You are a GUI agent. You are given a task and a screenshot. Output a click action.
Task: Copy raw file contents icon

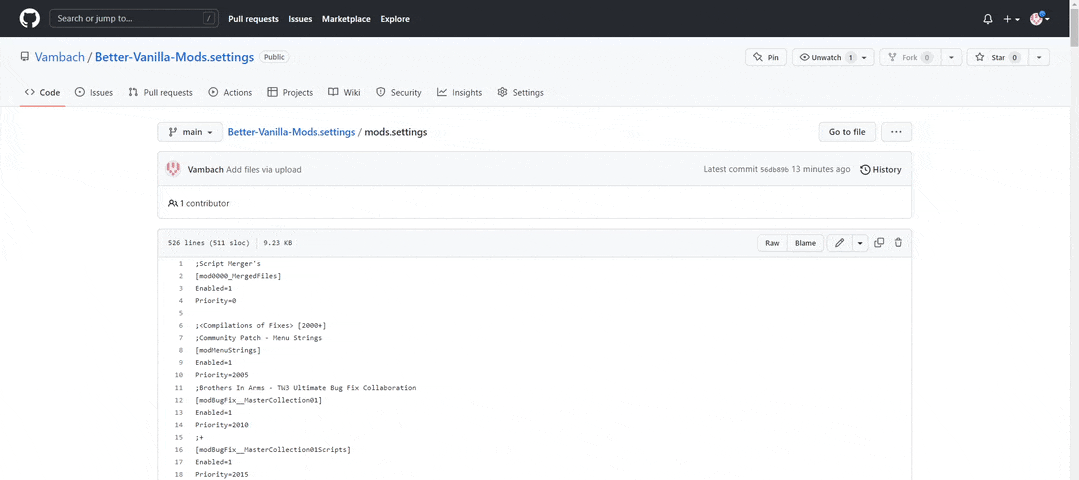pos(879,243)
